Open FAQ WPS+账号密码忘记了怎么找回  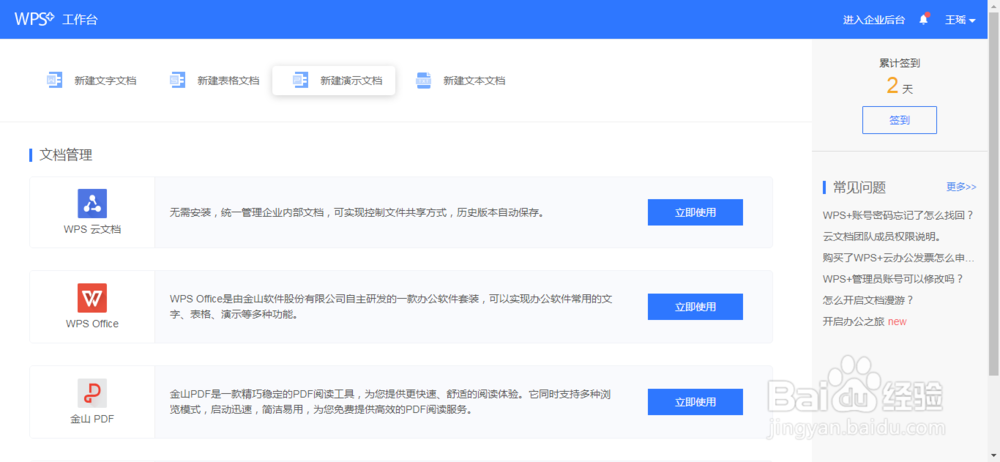pyautogui.click(x=898, y=215)
